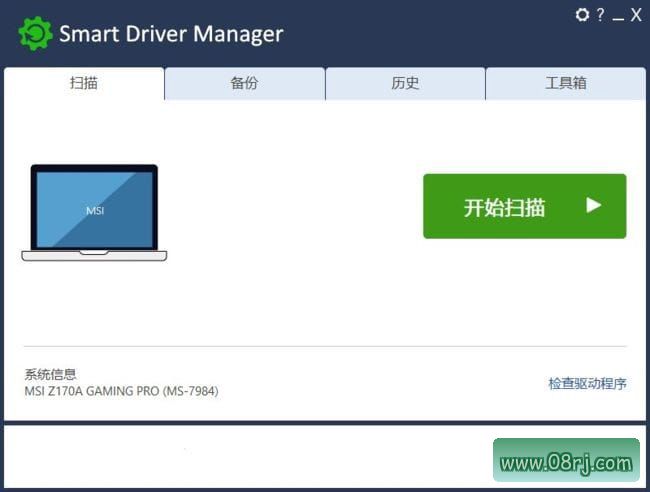Open the 检查驱动程序 link
The height and width of the screenshot is (492, 650).
point(587,383)
